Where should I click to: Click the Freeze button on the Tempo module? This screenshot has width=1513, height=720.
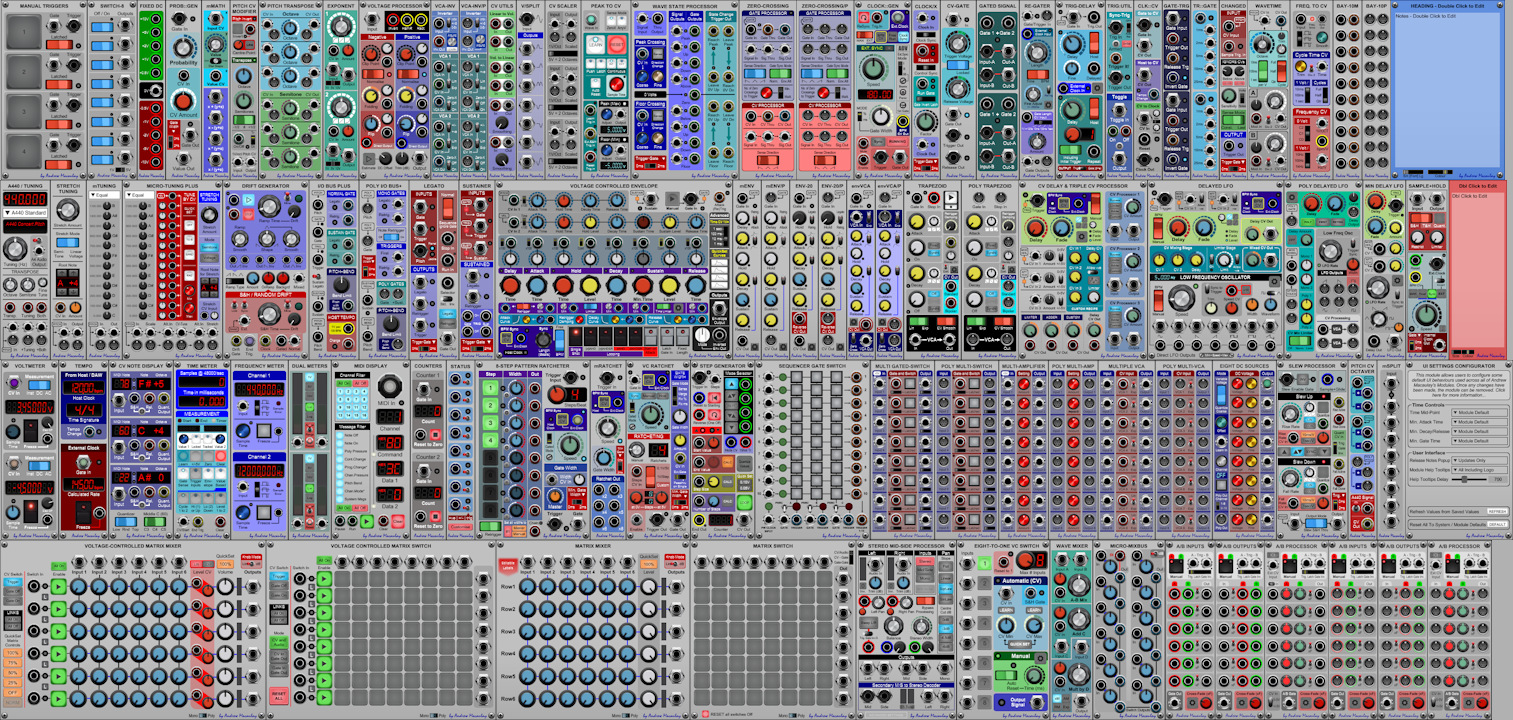coord(82,511)
